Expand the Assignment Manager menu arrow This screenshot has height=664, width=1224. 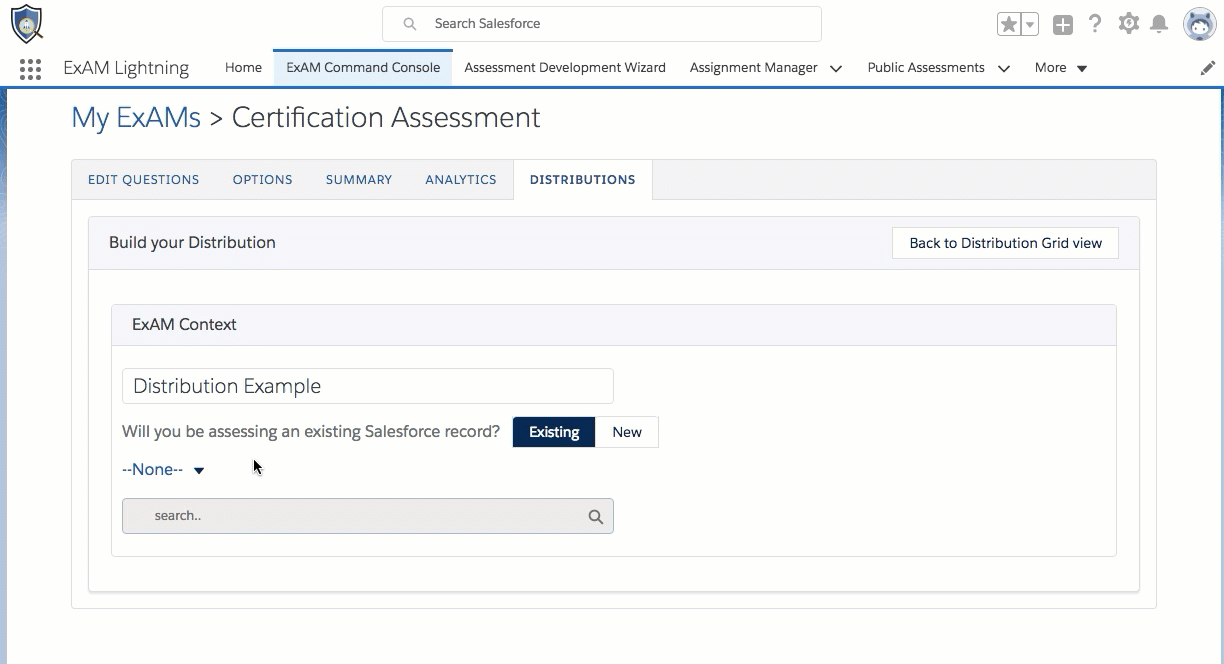coord(836,68)
